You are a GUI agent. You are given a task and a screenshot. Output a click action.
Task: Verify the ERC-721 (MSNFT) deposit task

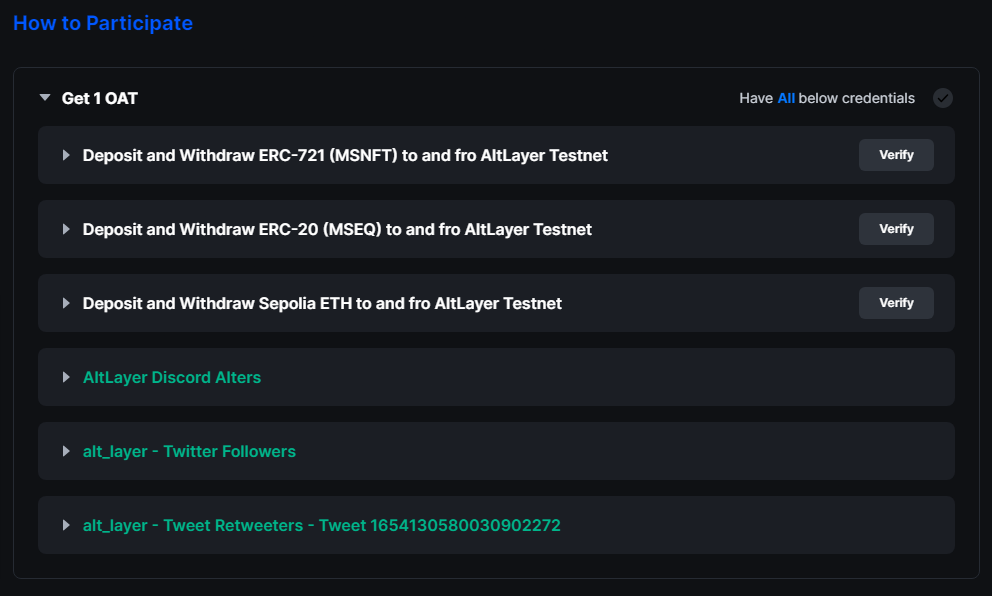(x=896, y=155)
